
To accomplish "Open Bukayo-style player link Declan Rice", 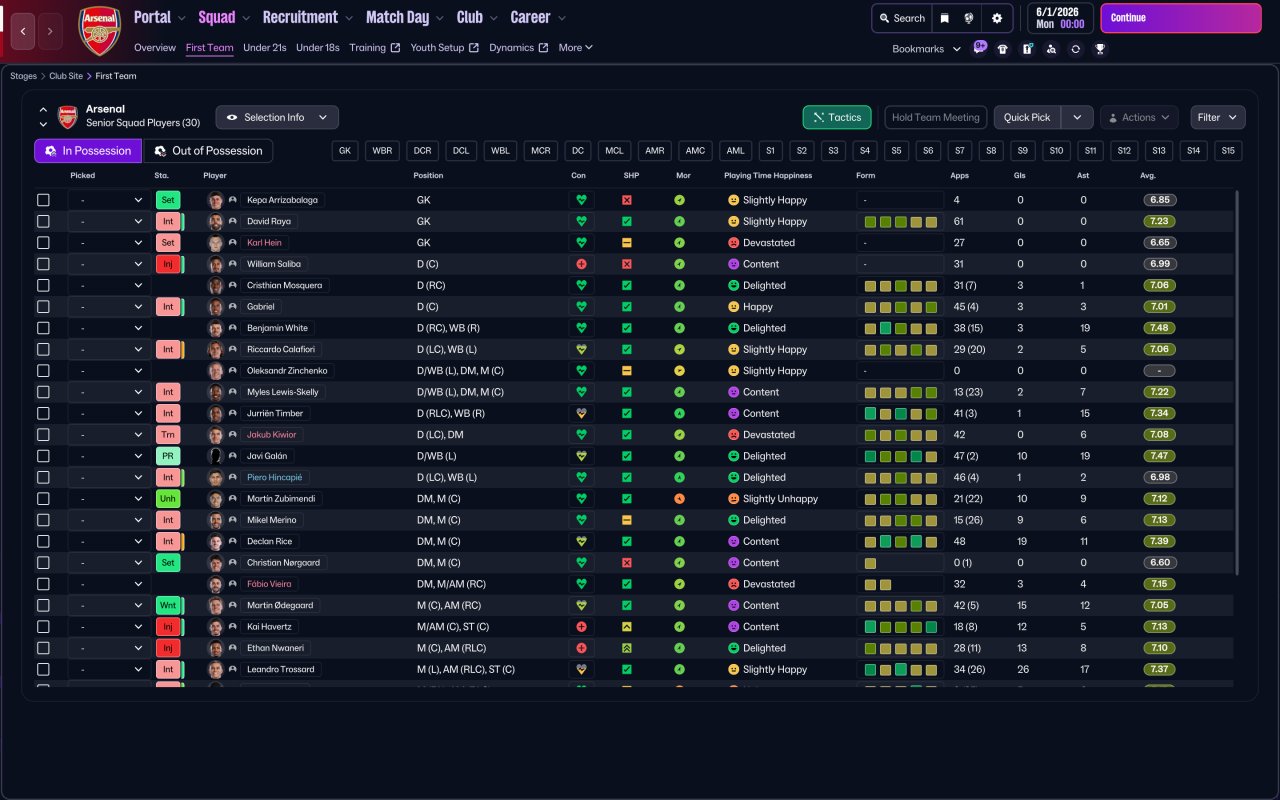I will [270, 541].
